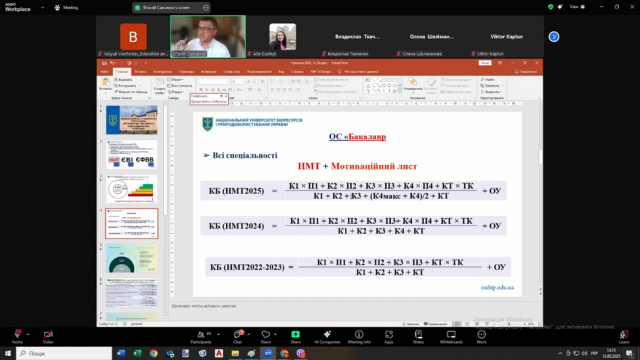640x360 pixels.
Task: Expand the audio options arrow
Action: 28,334
